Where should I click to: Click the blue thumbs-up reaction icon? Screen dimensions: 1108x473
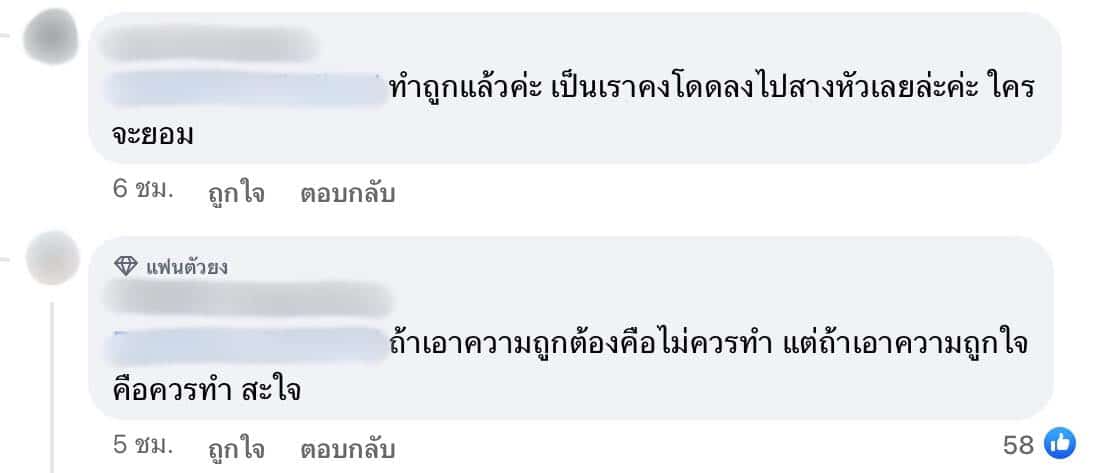(1060, 443)
